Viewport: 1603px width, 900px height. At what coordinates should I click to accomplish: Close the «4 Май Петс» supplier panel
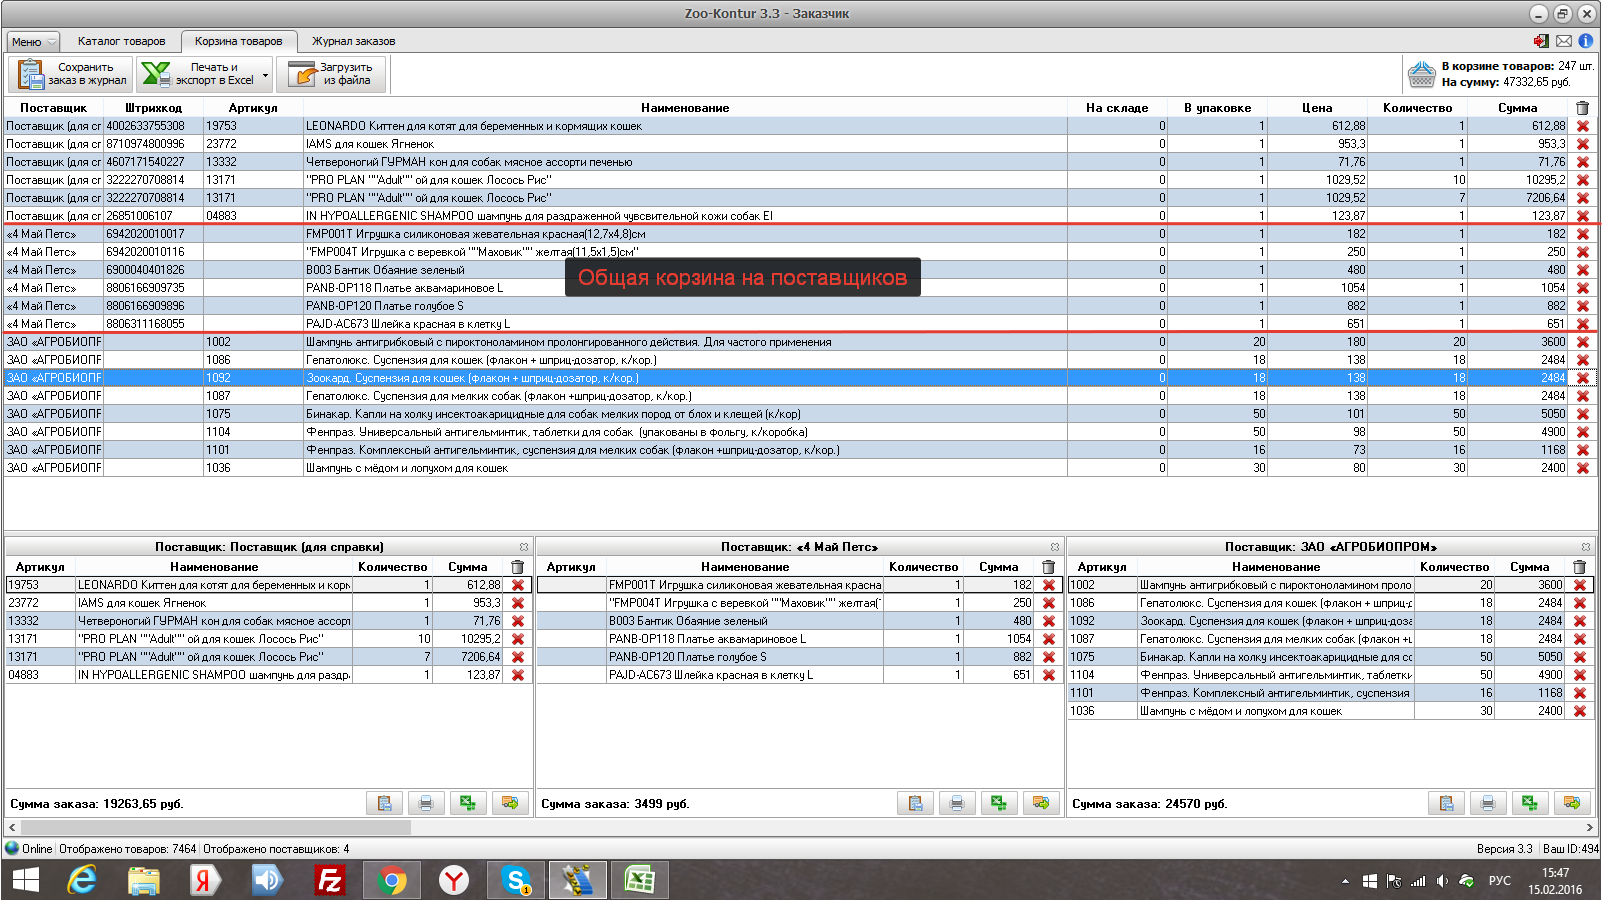(x=1055, y=547)
